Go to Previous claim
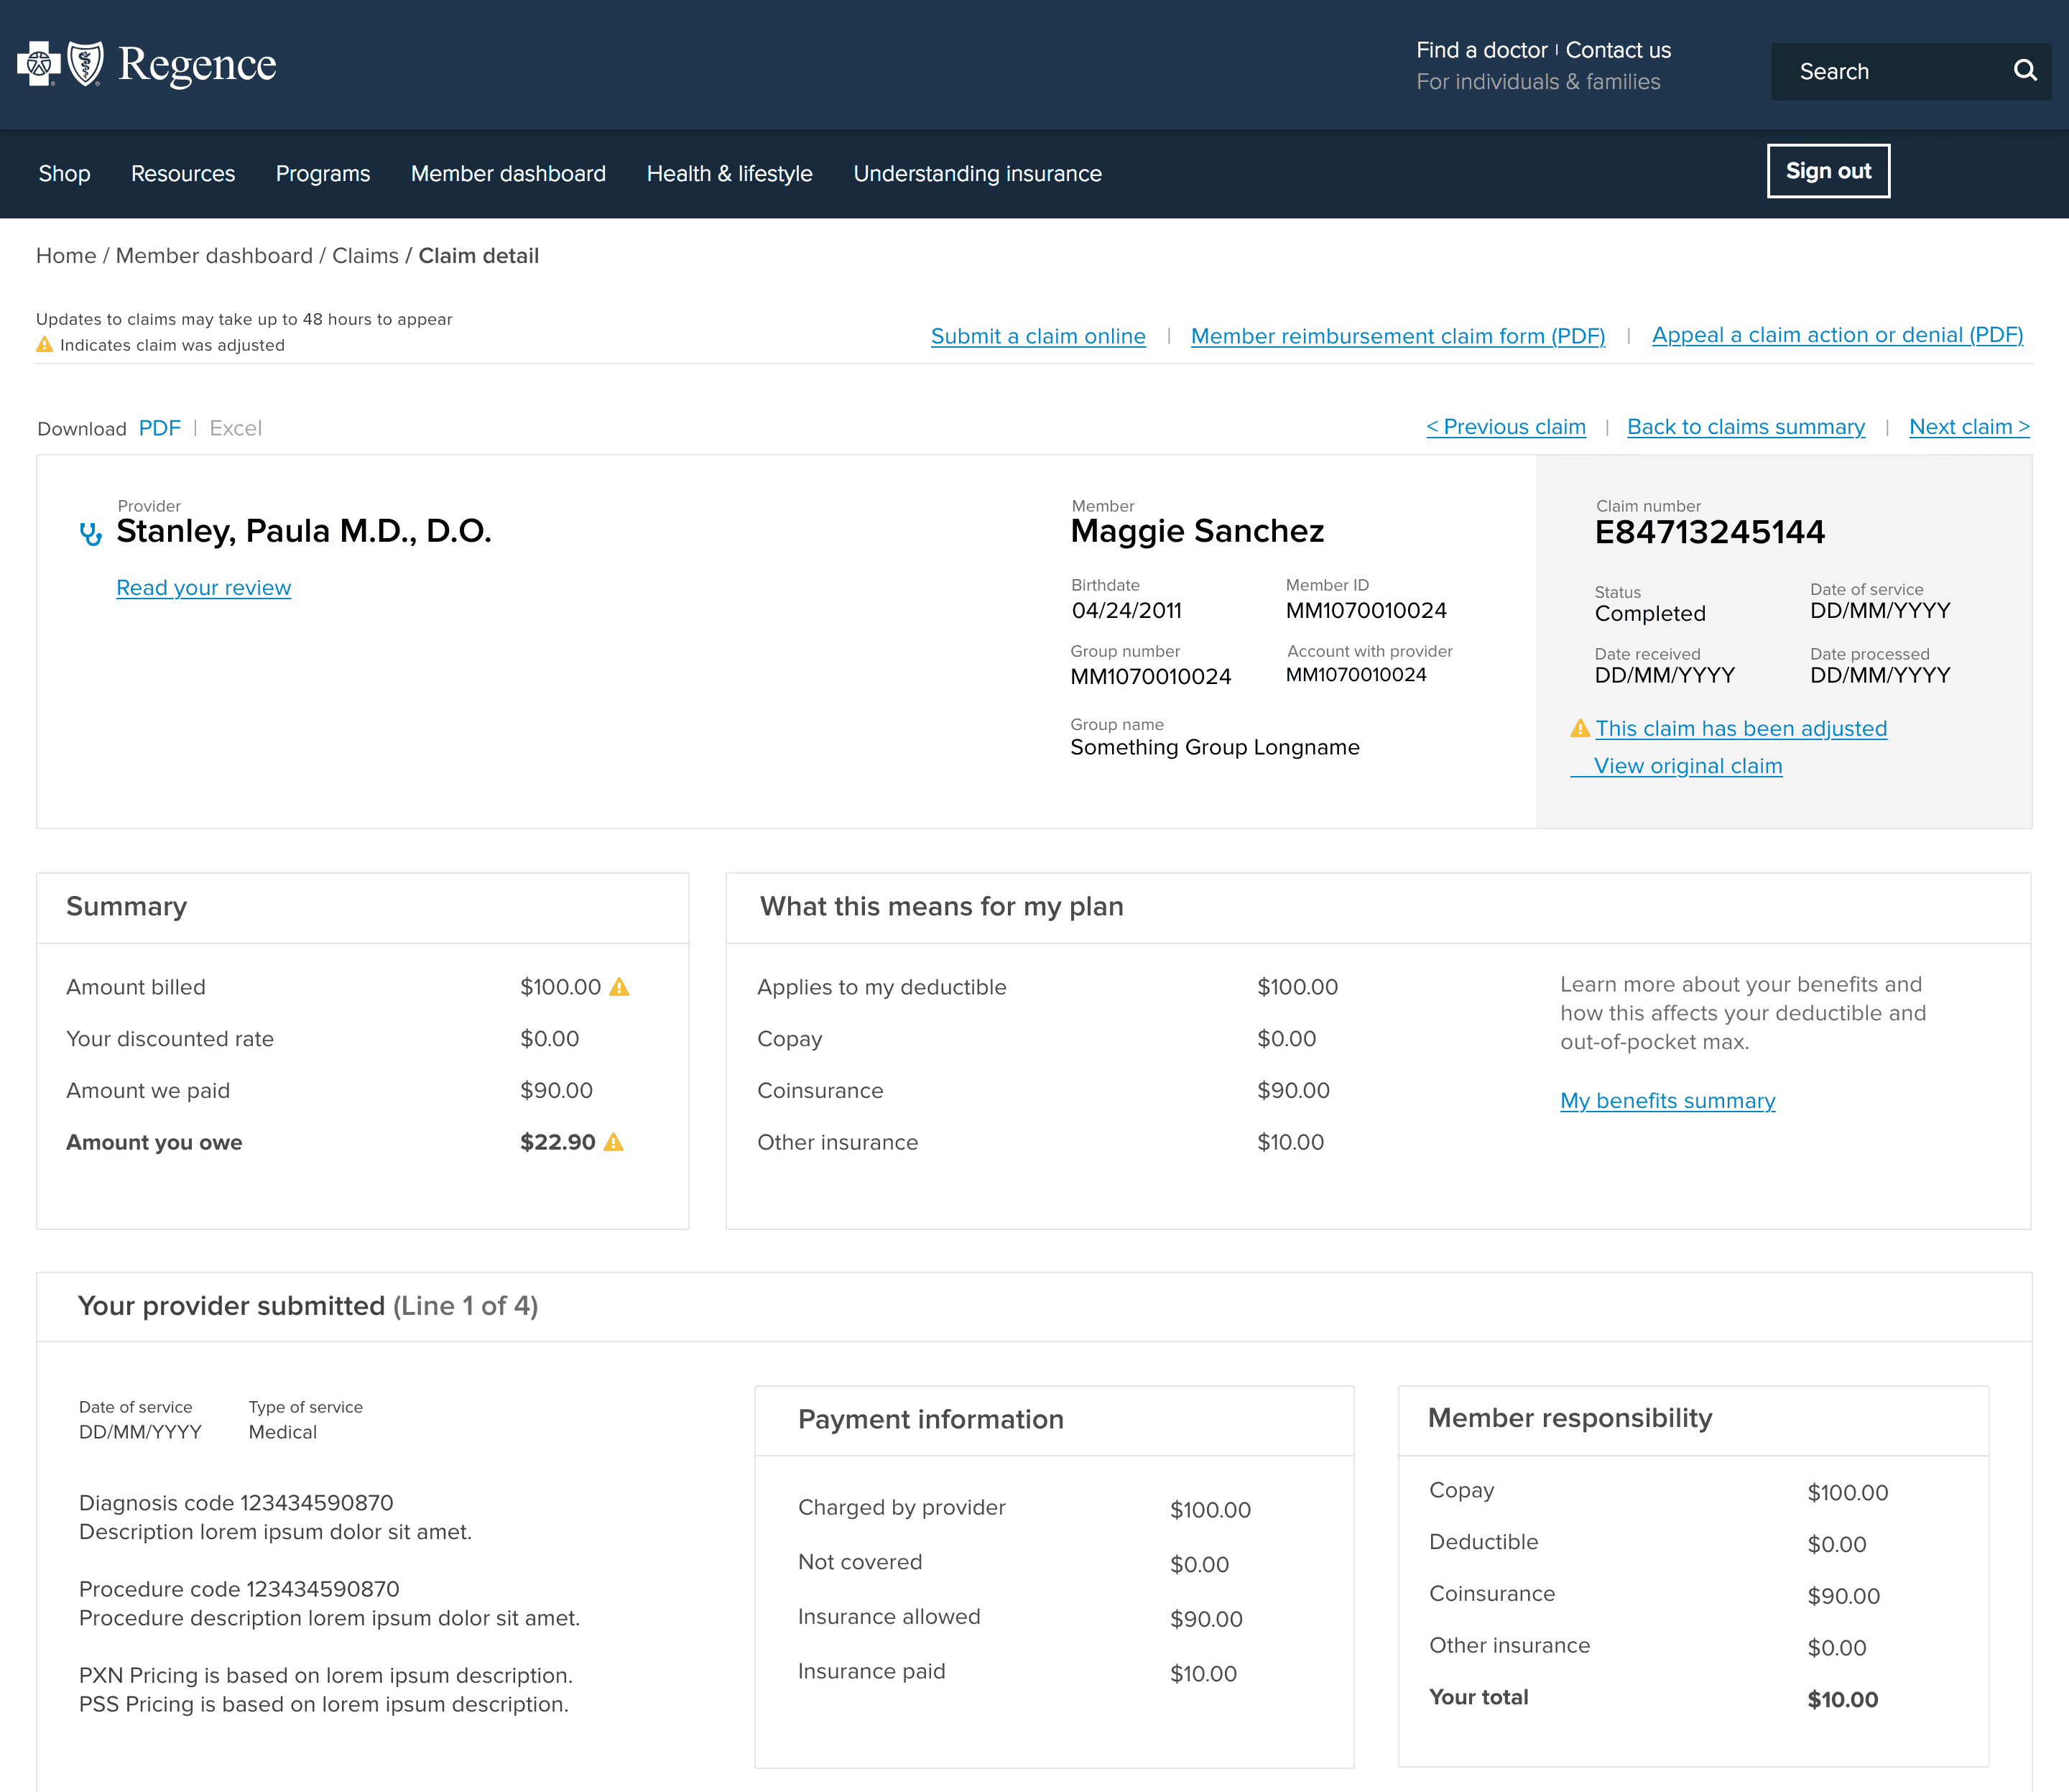 (1505, 427)
